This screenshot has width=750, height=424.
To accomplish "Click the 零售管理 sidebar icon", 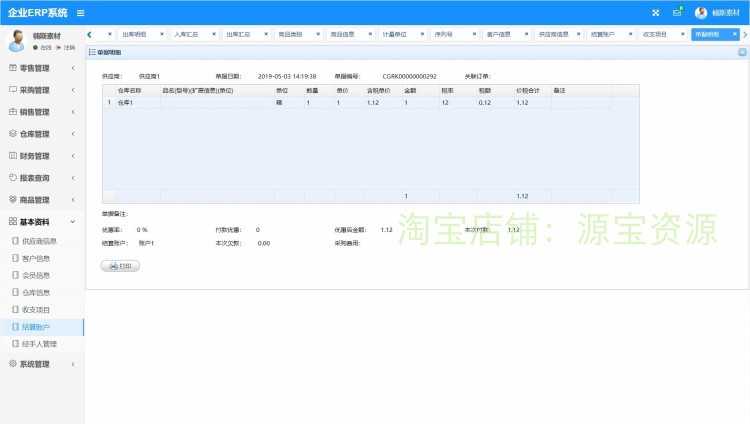I will pos(13,68).
